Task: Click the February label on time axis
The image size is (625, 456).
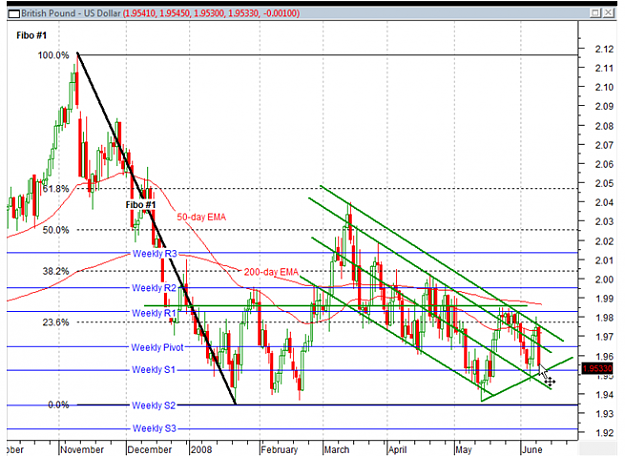Action: [279, 450]
